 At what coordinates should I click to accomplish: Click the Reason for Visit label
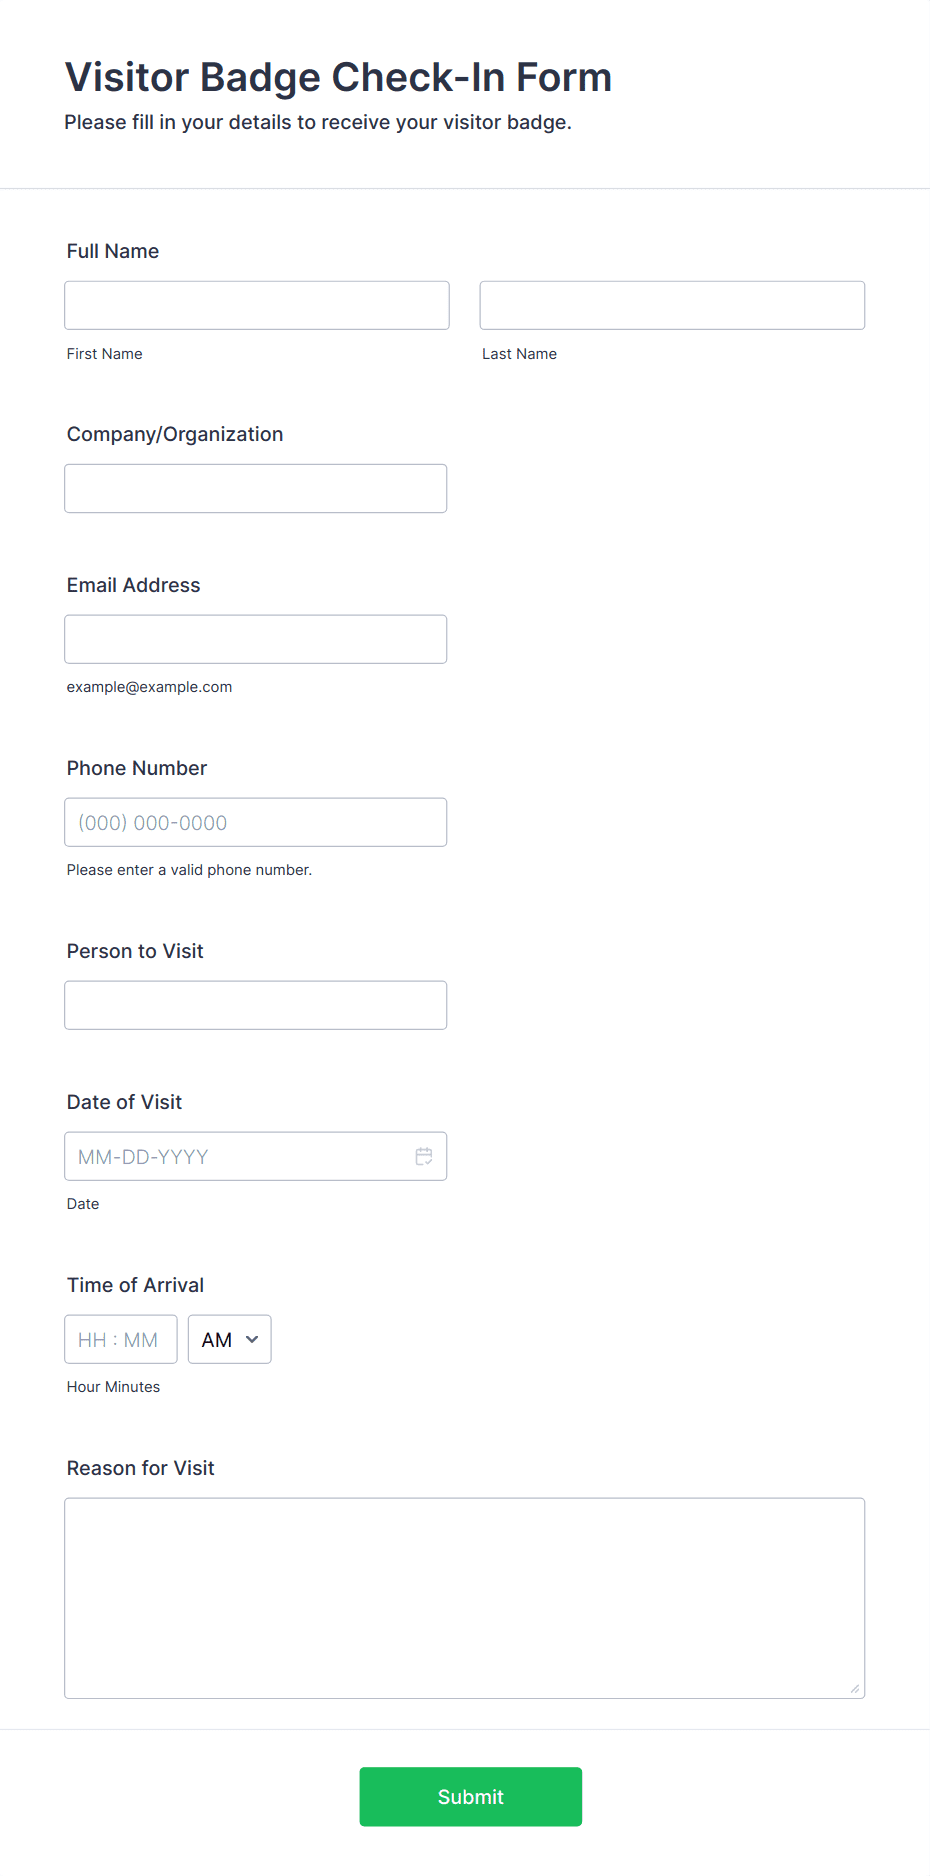pyautogui.click(x=141, y=1468)
